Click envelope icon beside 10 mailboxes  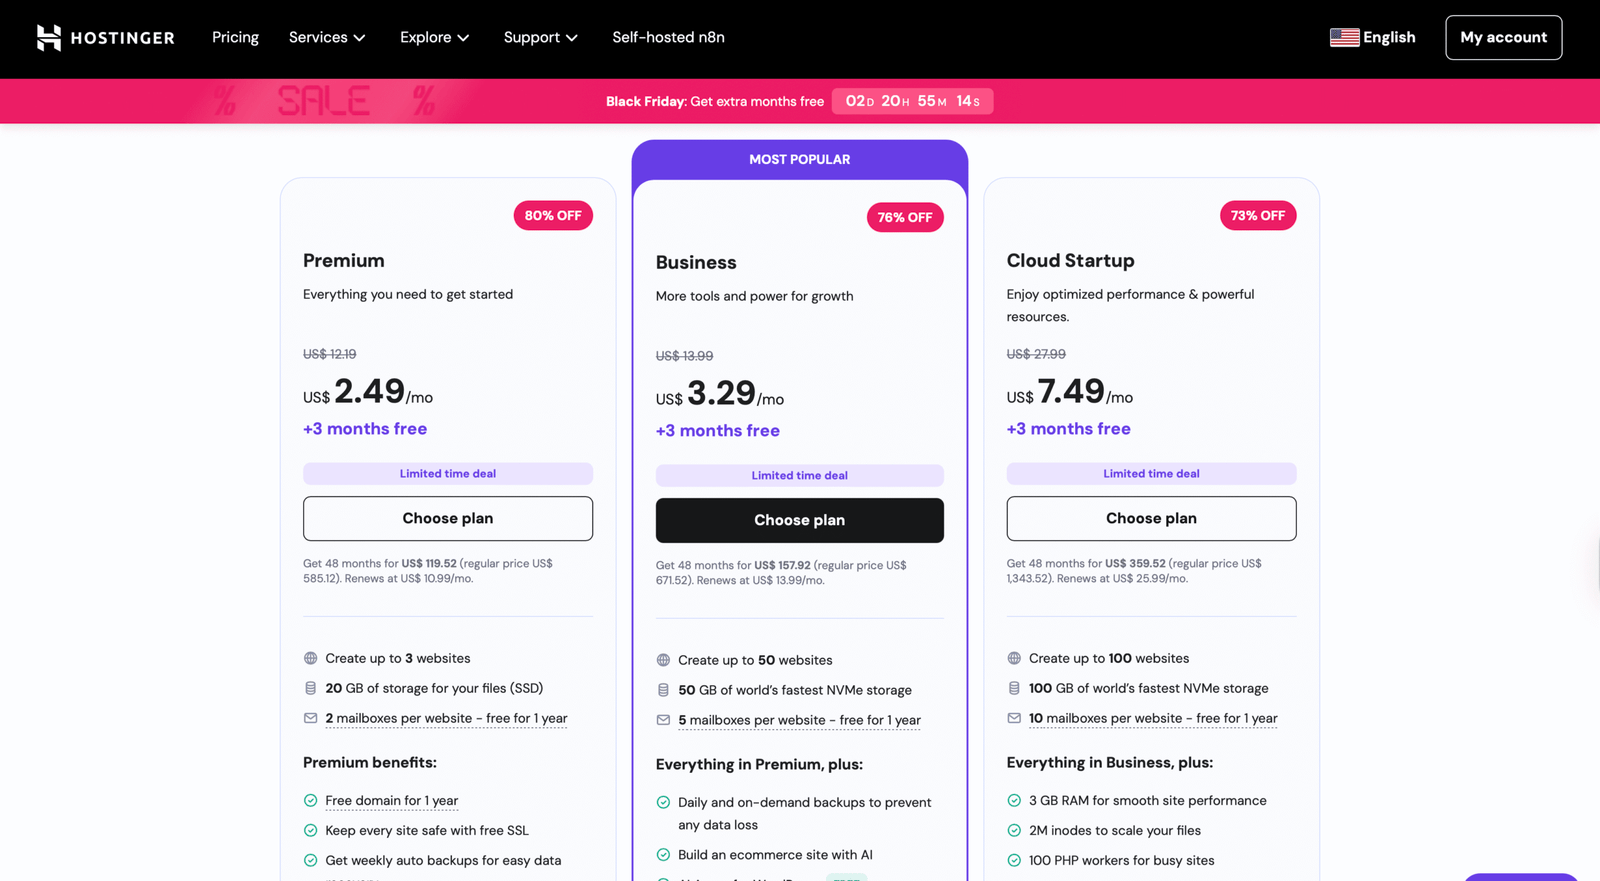pyautogui.click(x=1014, y=718)
